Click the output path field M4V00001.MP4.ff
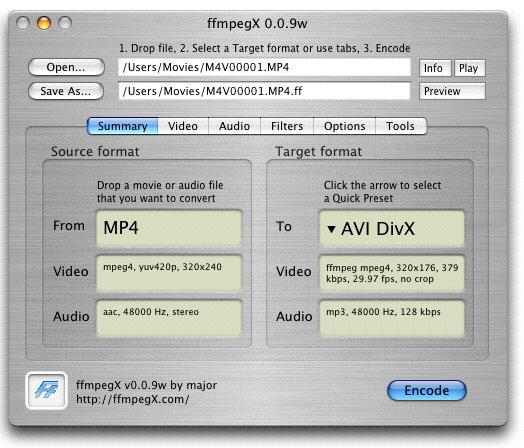This screenshot has width=524, height=448. click(x=264, y=91)
